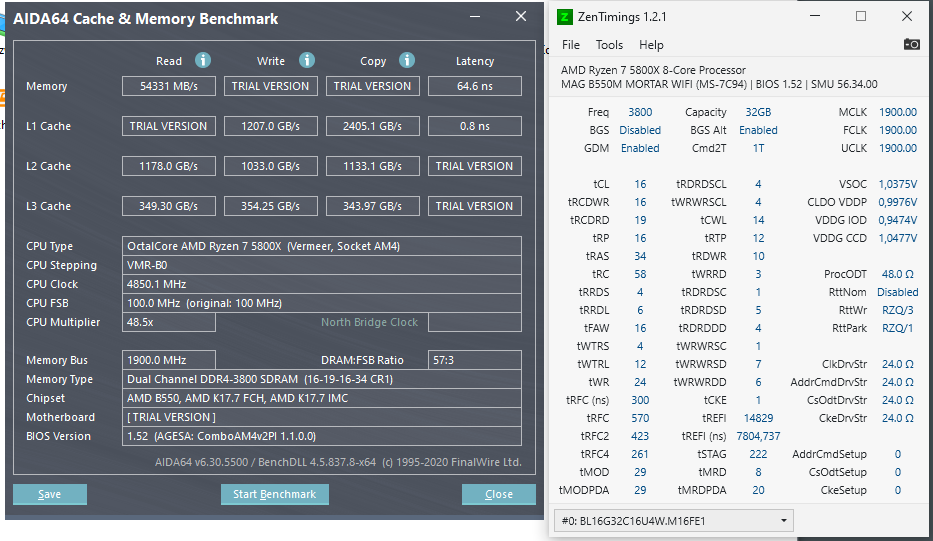
Task: Click the L3 Cache Copy value 343.97 GB/s
Action: pos(372,206)
